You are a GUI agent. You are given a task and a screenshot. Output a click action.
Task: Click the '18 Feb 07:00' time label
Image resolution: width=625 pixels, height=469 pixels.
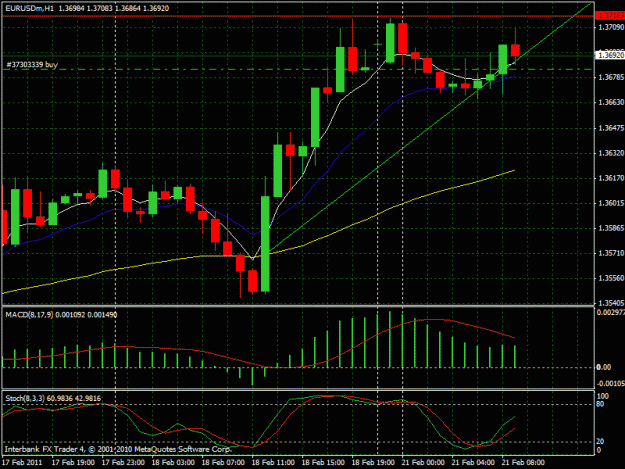click(223, 463)
